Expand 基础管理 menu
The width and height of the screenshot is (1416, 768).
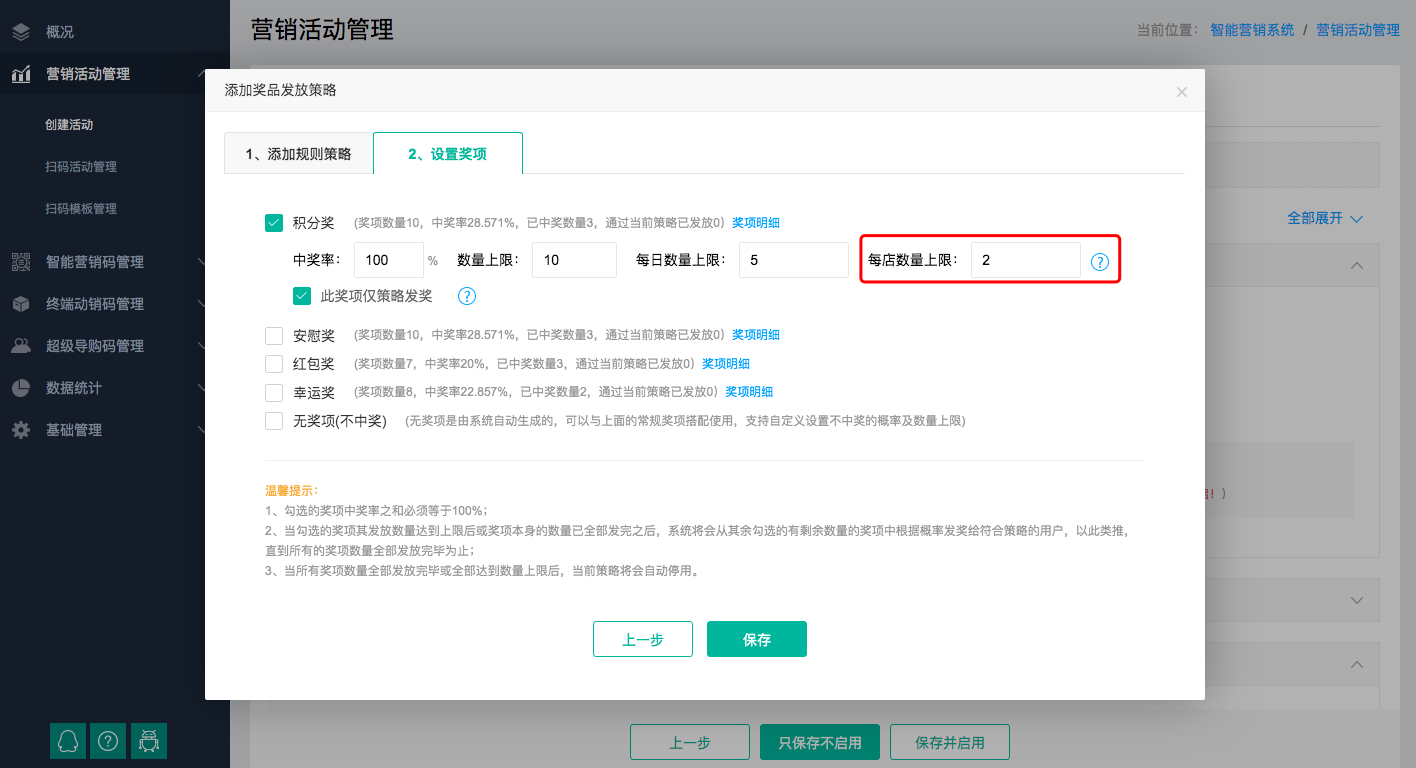(x=74, y=430)
